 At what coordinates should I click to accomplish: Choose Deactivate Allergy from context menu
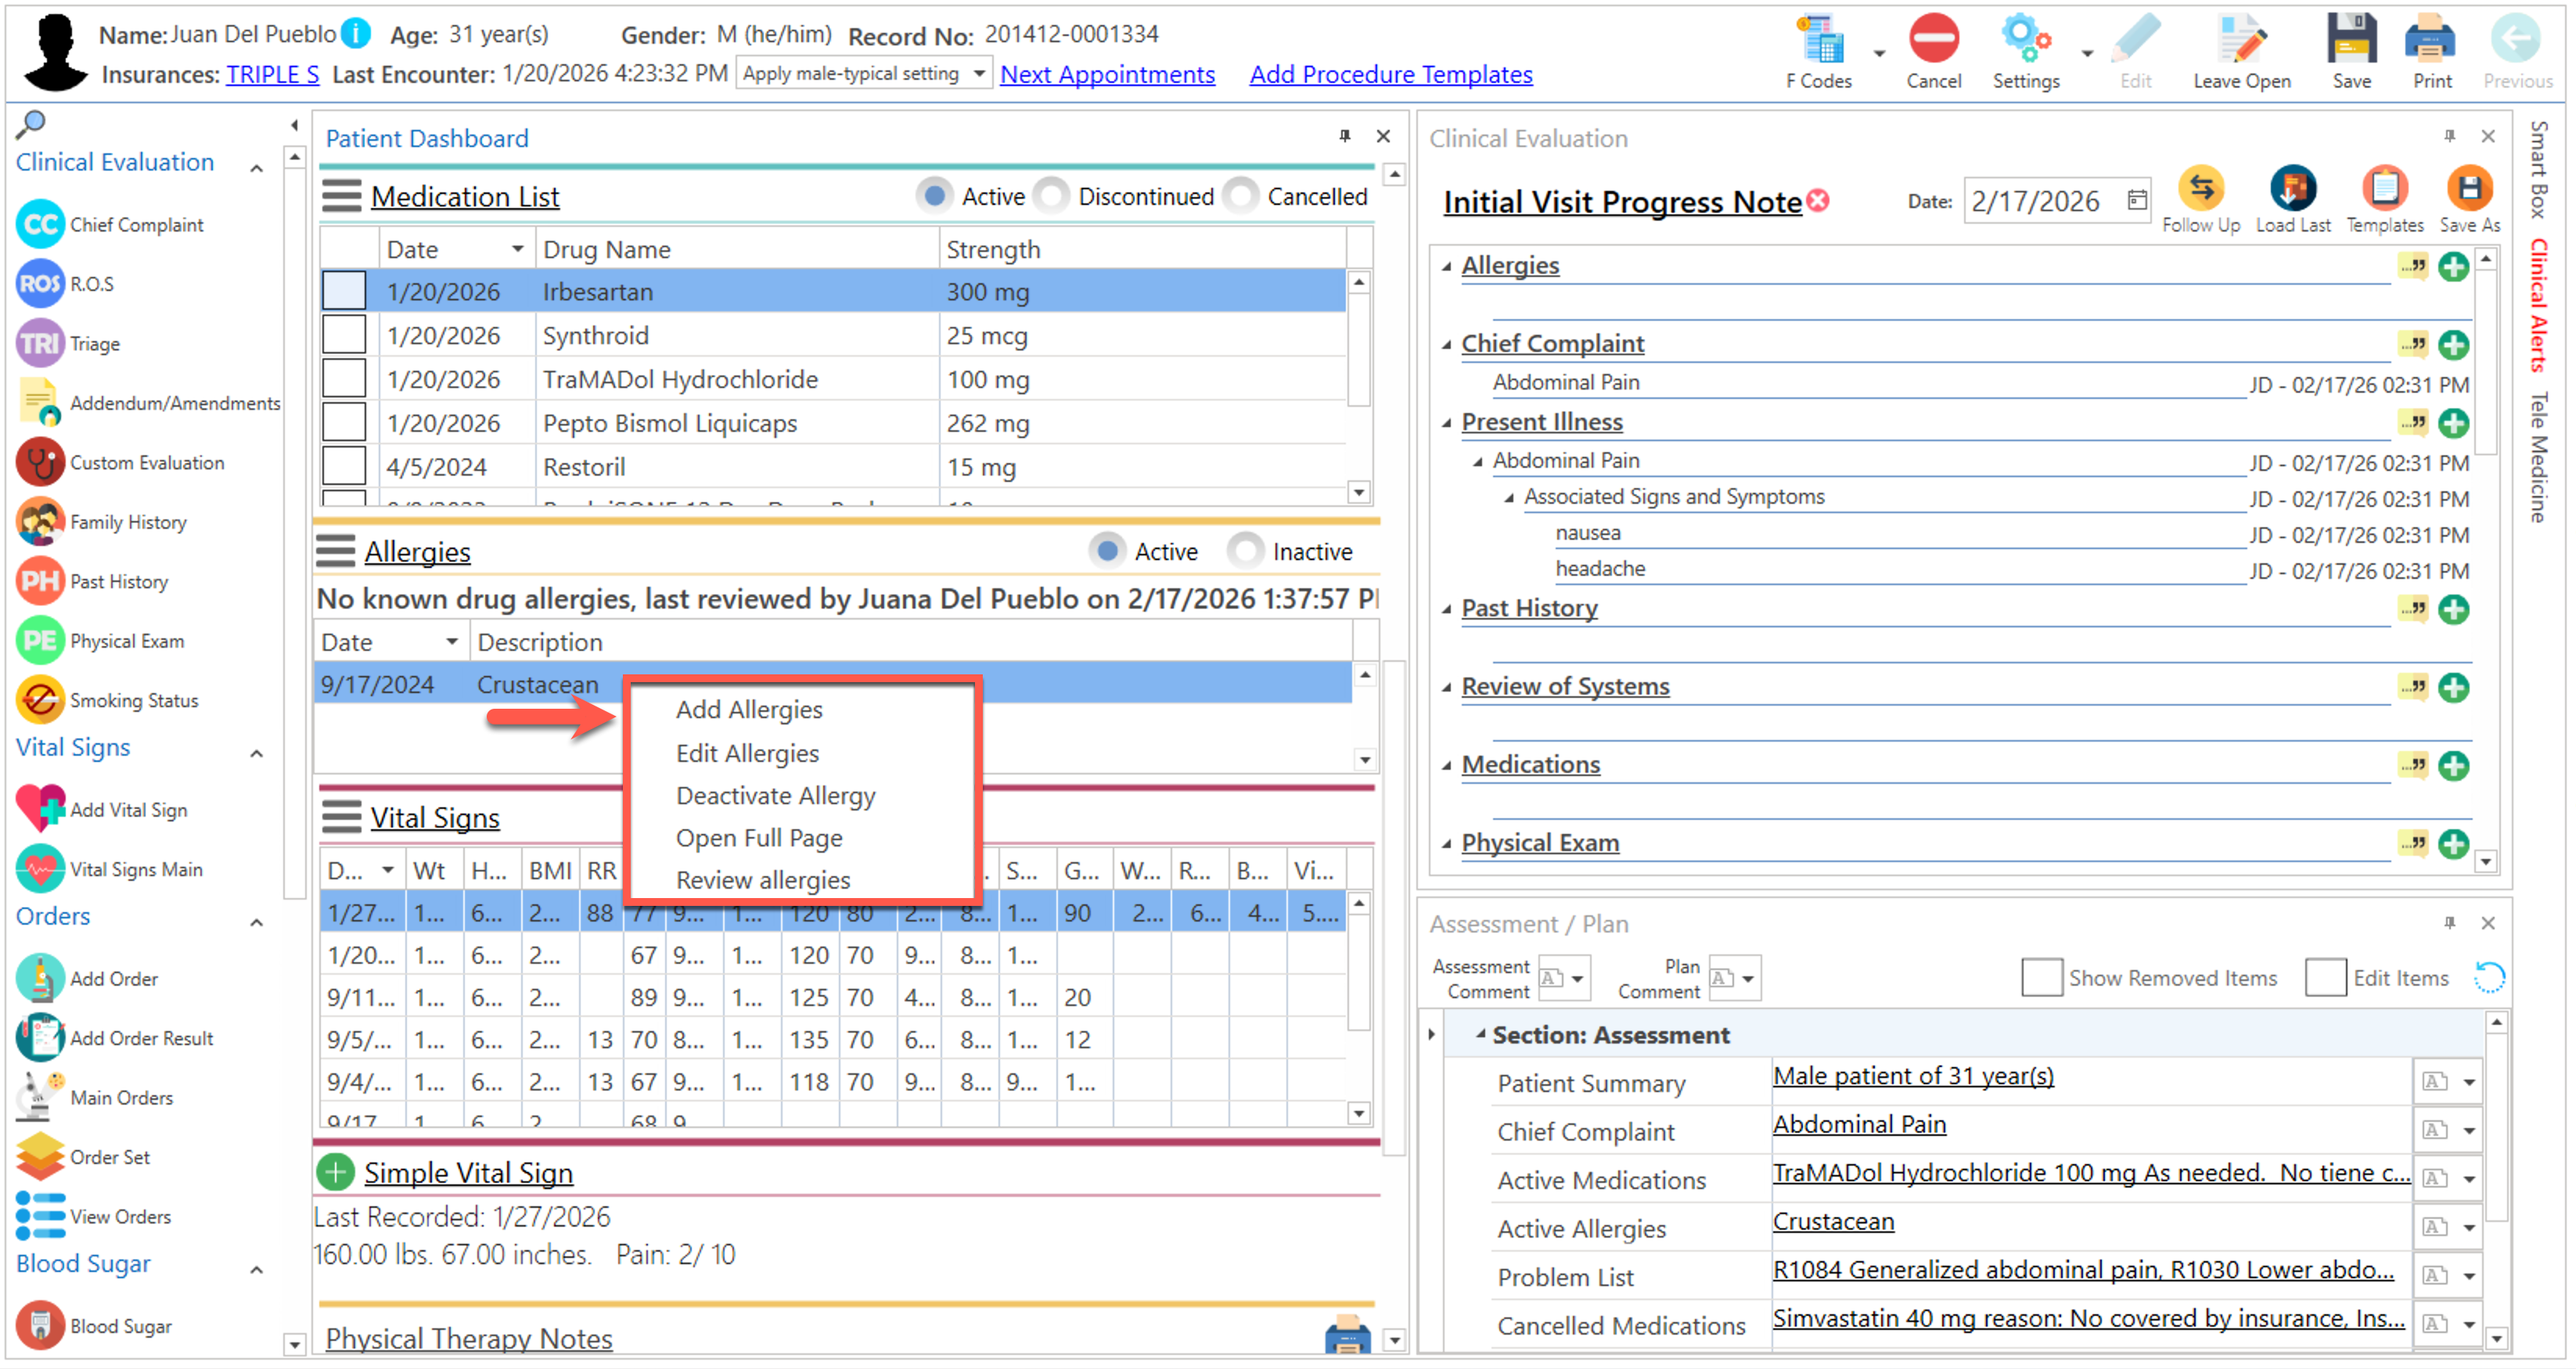[775, 796]
